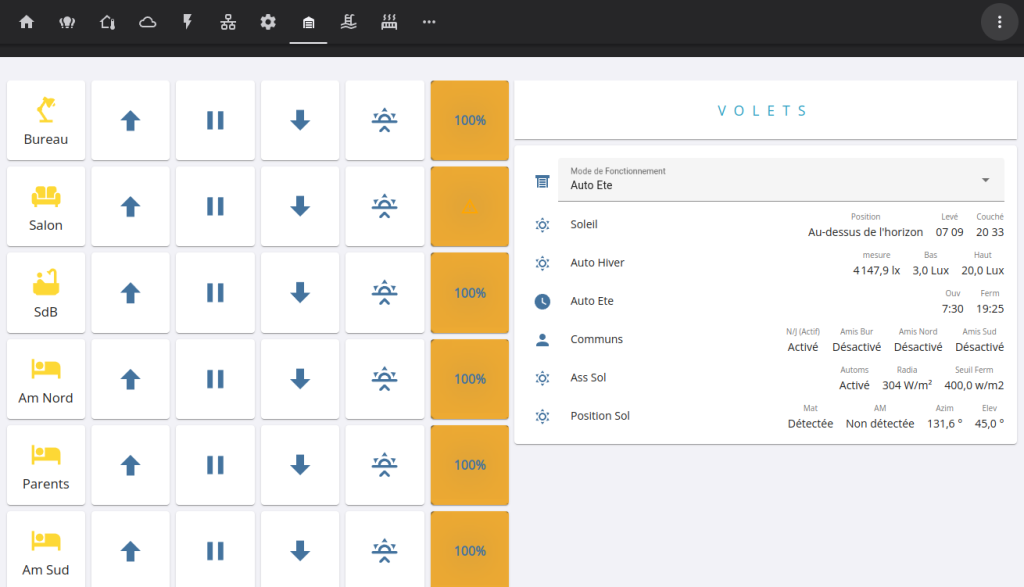
Task: Open the swimming pool tab
Action: (x=349, y=22)
